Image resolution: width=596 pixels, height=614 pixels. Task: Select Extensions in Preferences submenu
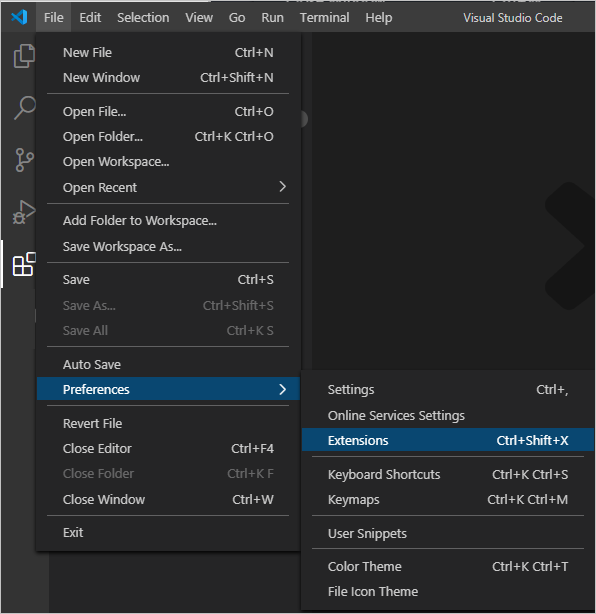click(448, 440)
